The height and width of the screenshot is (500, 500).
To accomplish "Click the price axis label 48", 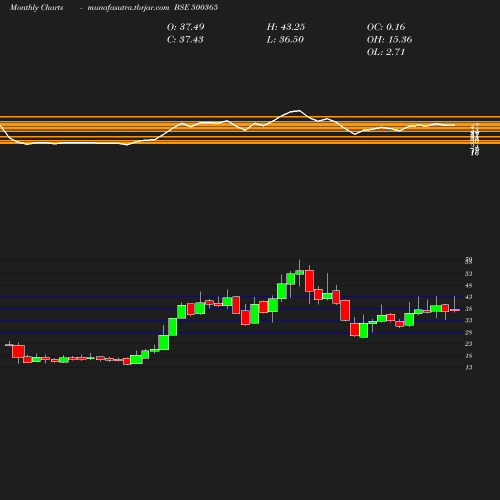I will [x=469, y=286].
